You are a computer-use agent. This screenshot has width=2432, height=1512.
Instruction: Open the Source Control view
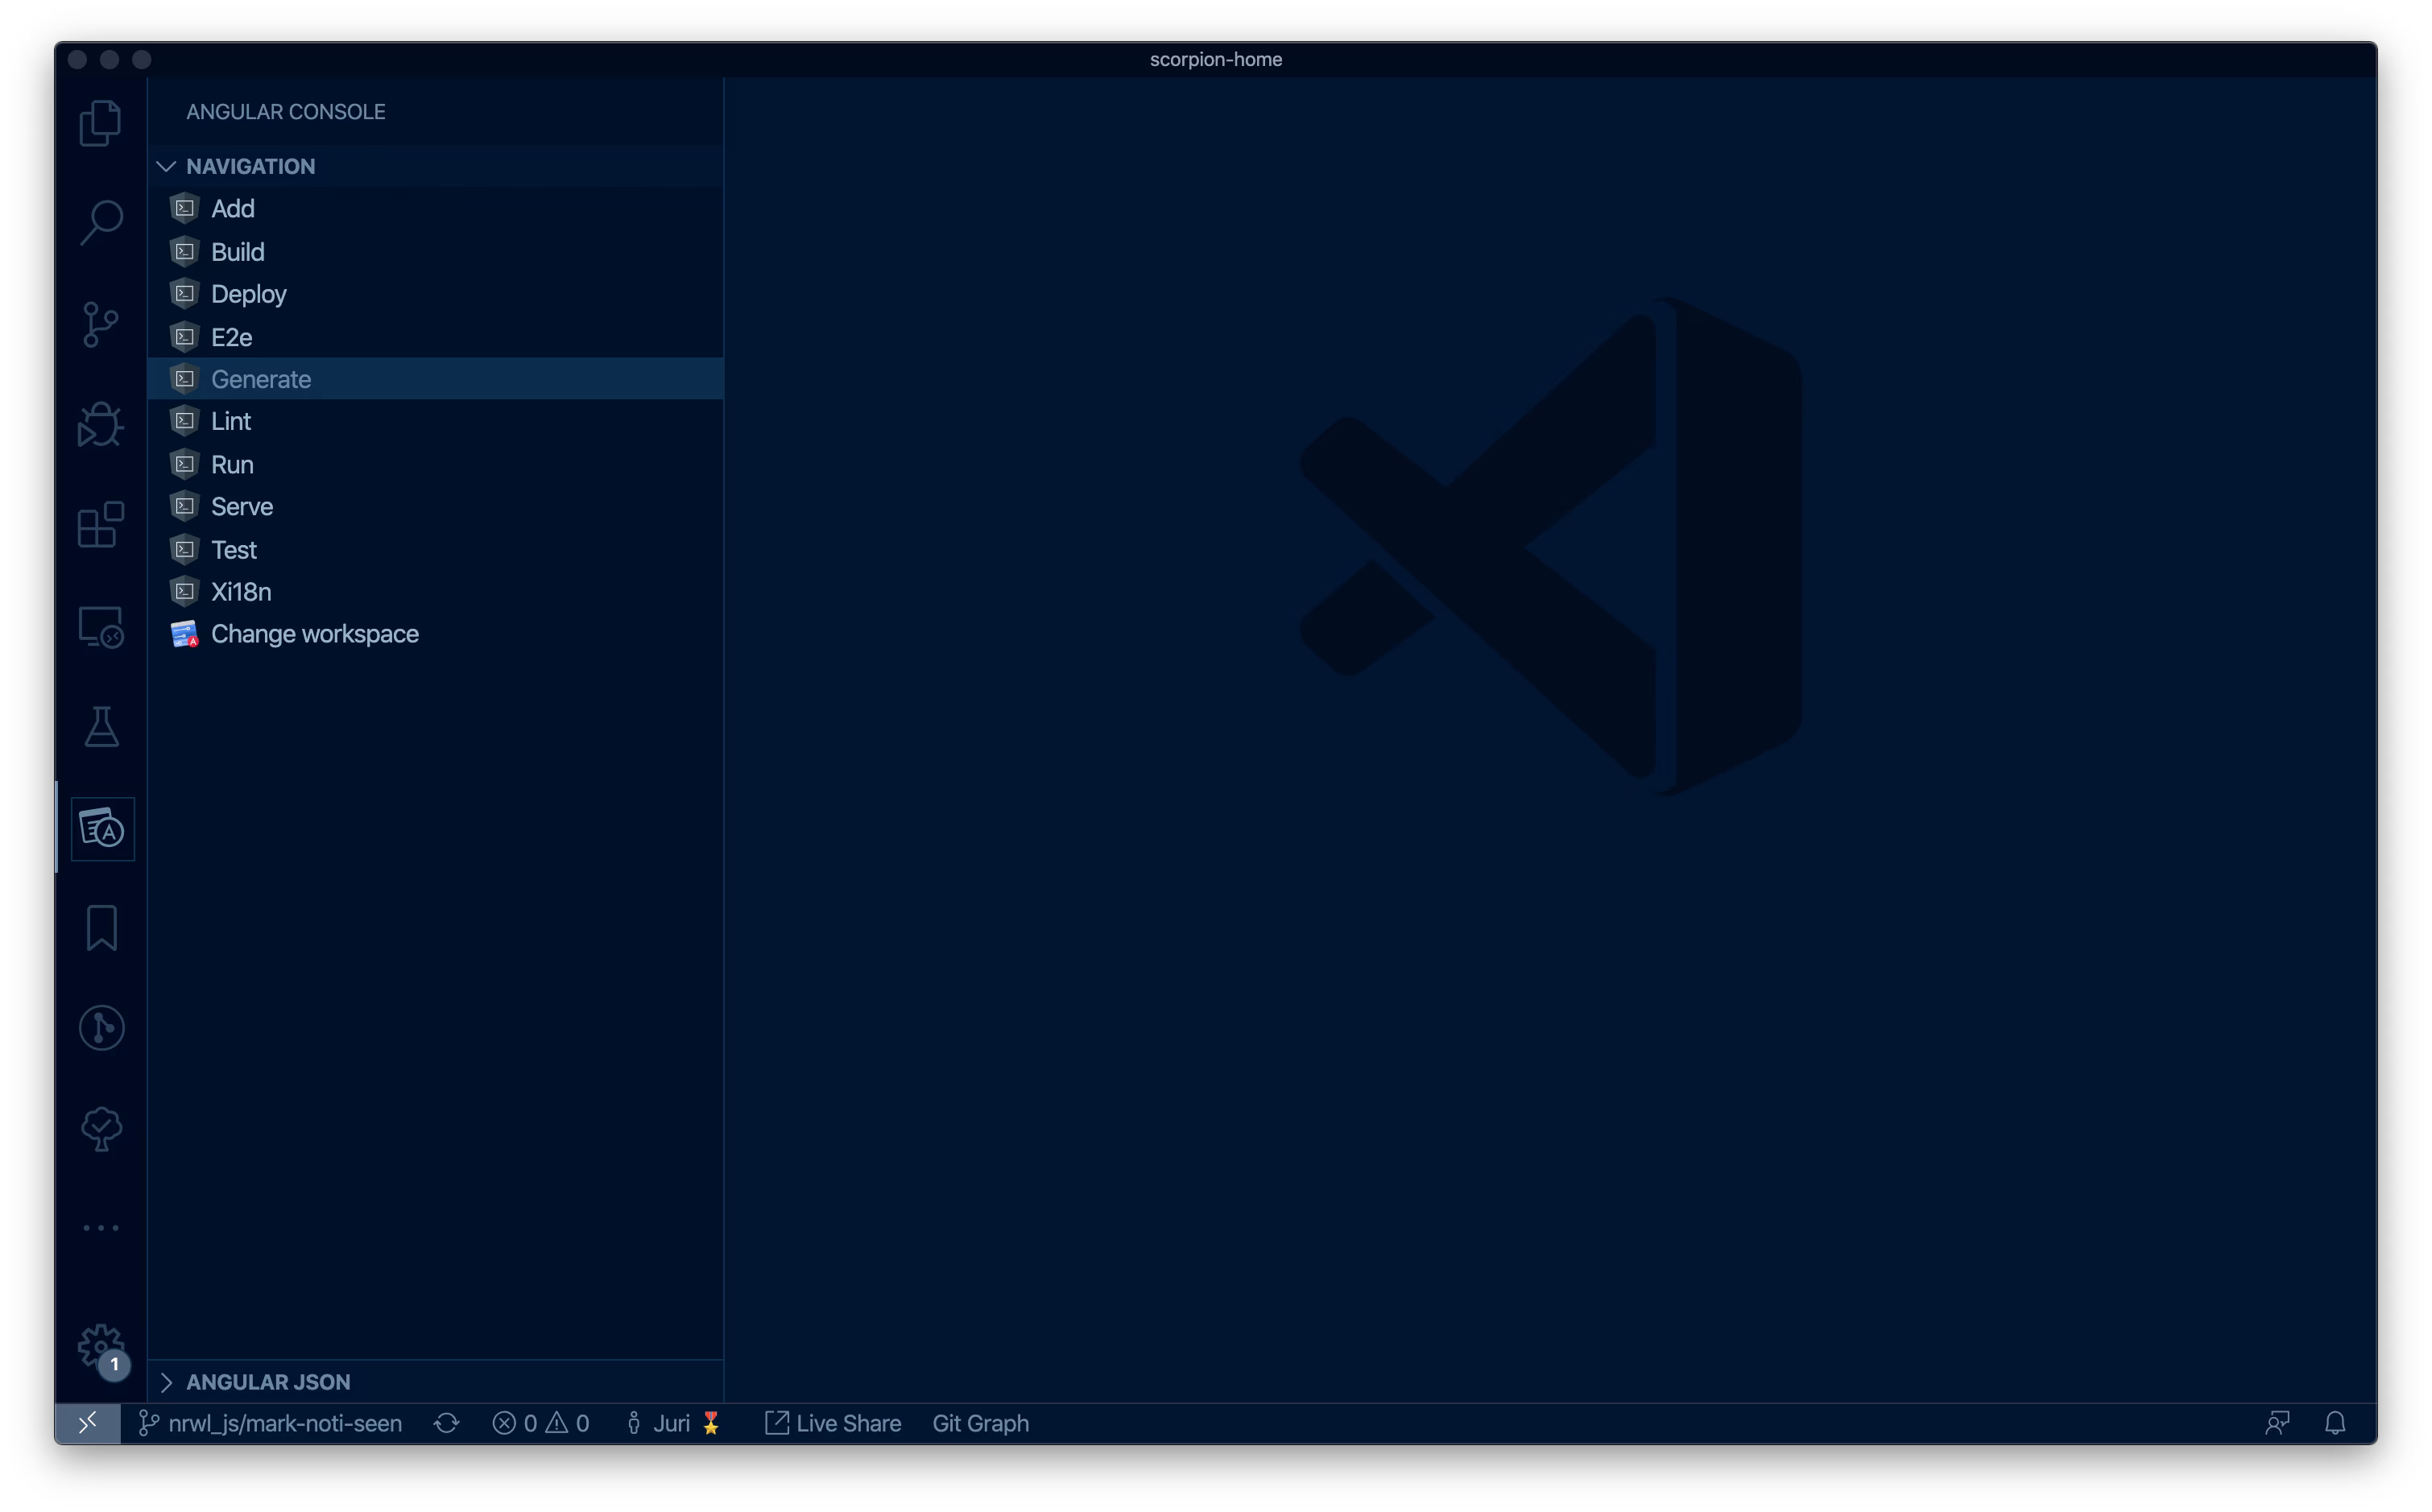(x=101, y=324)
